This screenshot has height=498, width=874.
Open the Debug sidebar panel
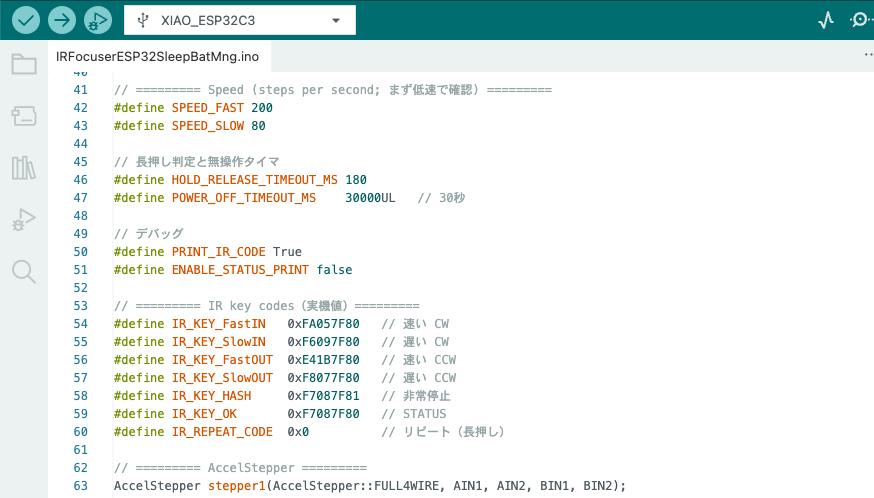click(24, 219)
